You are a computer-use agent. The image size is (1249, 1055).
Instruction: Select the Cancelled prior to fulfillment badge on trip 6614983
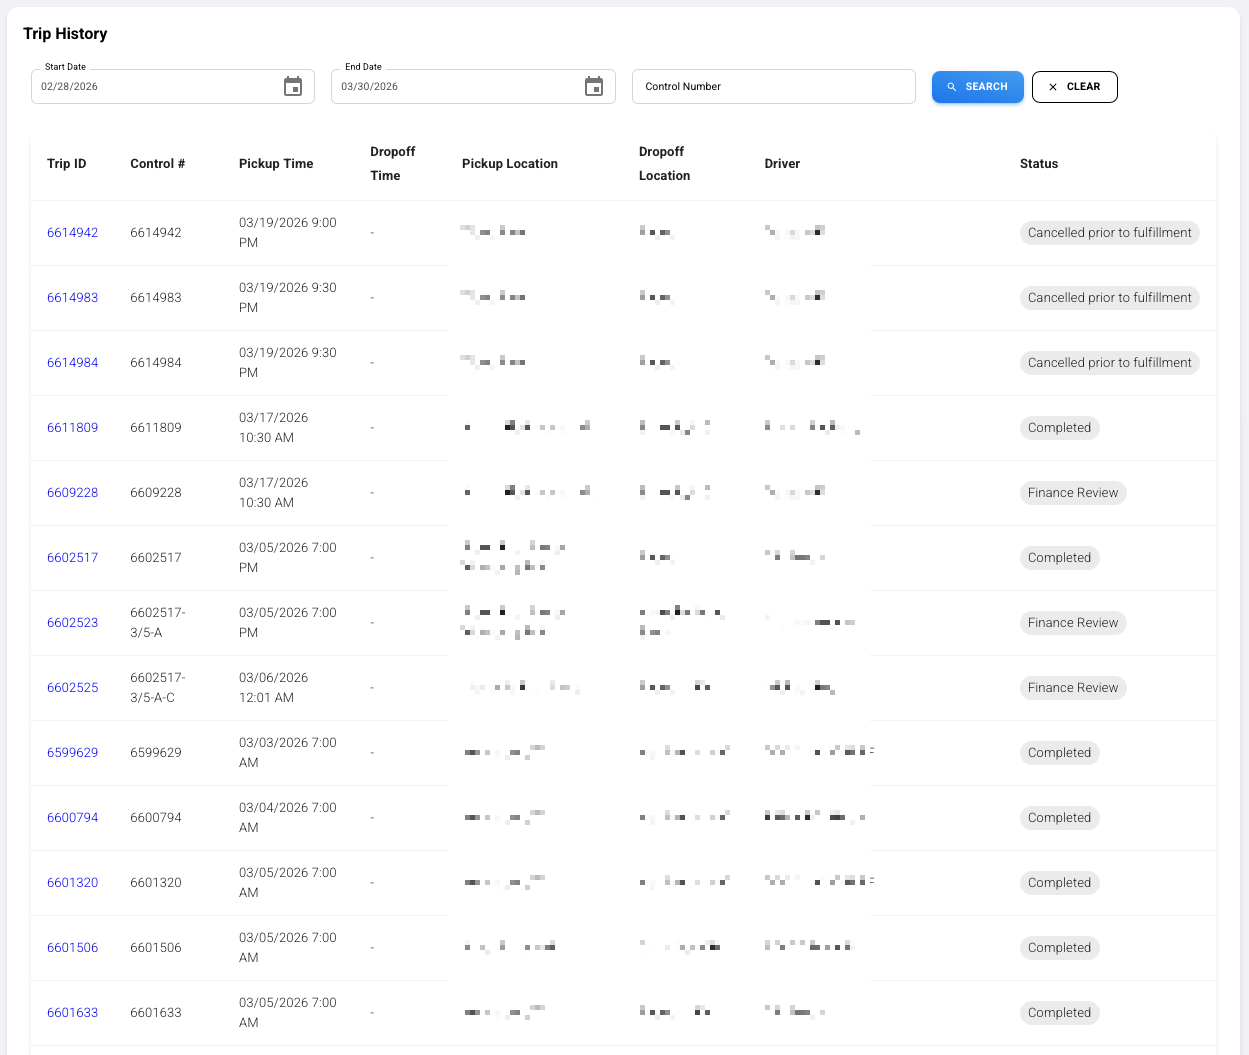click(1109, 297)
